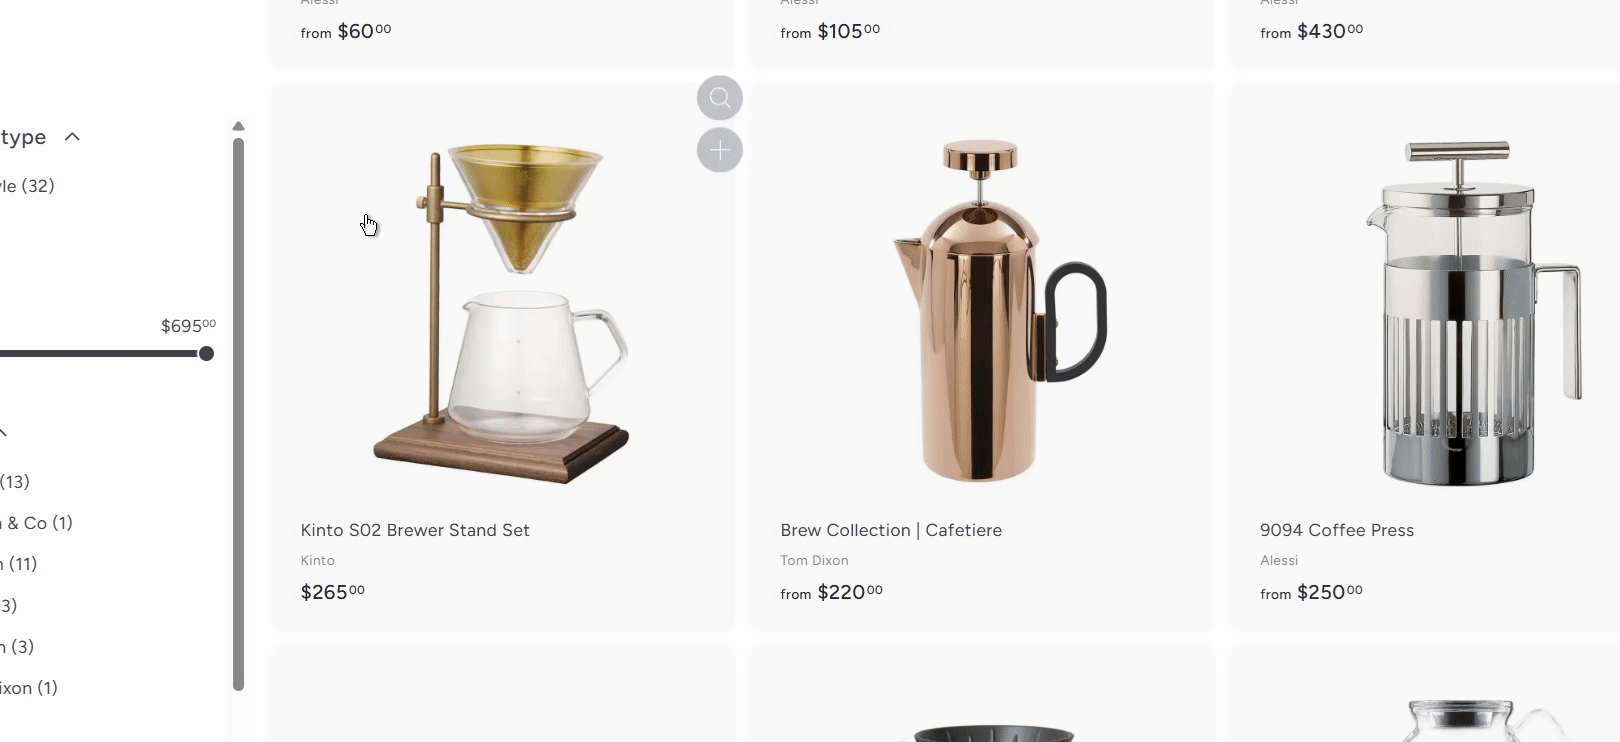1620x742 pixels.
Task: Select the brand filter with 11 items
Action: [19, 564]
